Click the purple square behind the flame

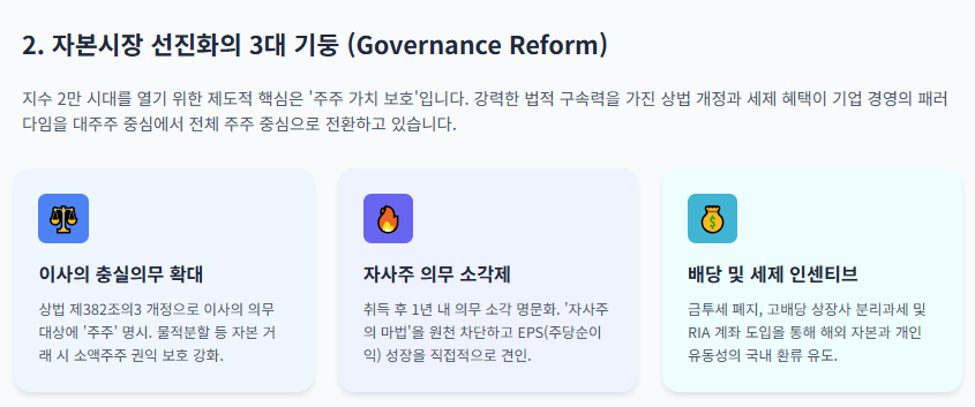[x=388, y=219]
